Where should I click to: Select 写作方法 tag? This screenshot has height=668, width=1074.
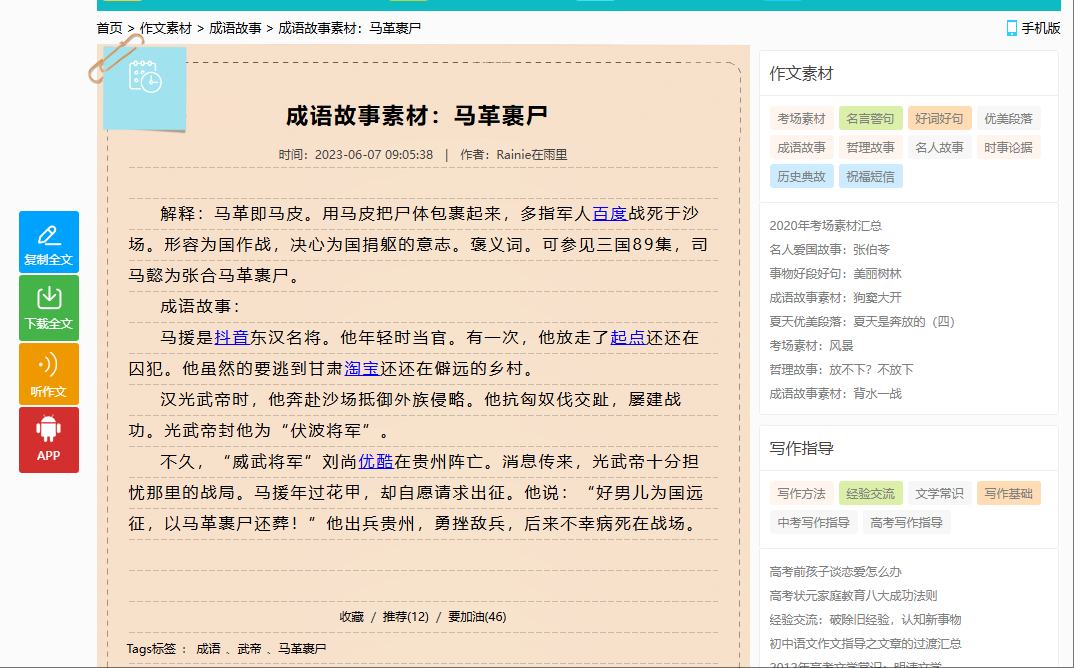(801, 493)
